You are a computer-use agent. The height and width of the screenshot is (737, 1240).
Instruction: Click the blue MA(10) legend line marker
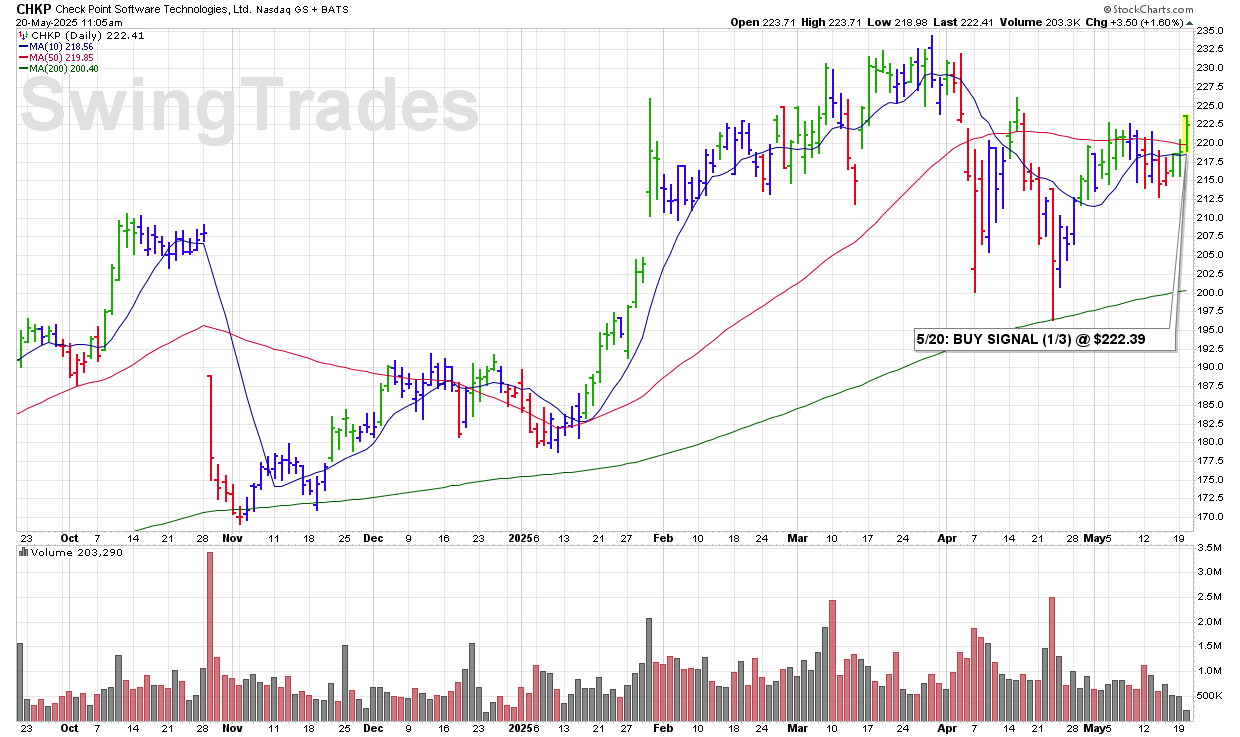pos(23,46)
